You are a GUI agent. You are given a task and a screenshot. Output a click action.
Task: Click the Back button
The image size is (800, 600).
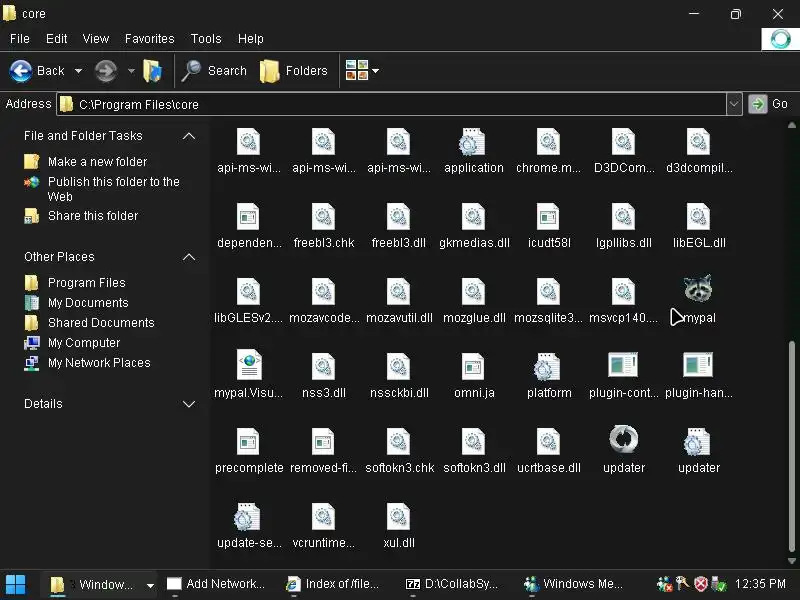click(x=37, y=71)
